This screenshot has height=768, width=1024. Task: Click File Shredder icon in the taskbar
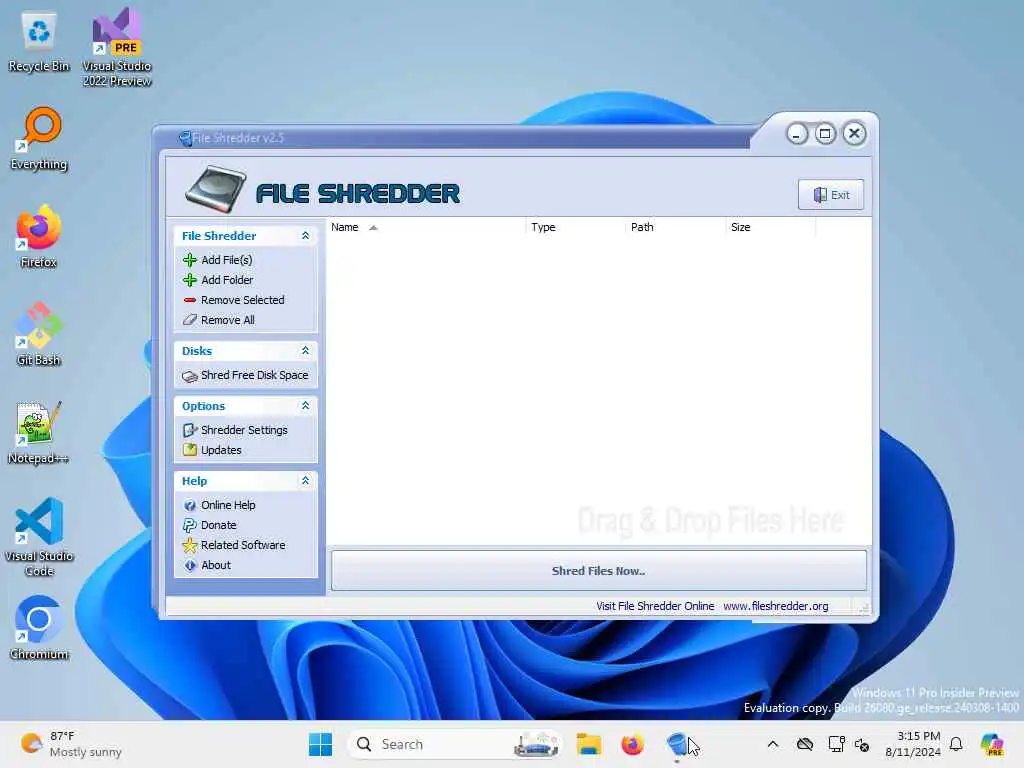tap(677, 744)
